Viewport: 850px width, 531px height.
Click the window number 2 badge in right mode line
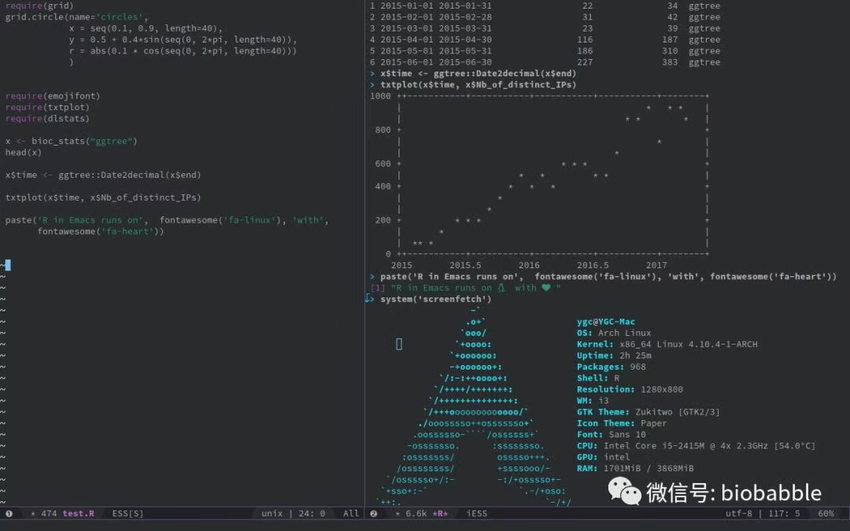coord(374,513)
